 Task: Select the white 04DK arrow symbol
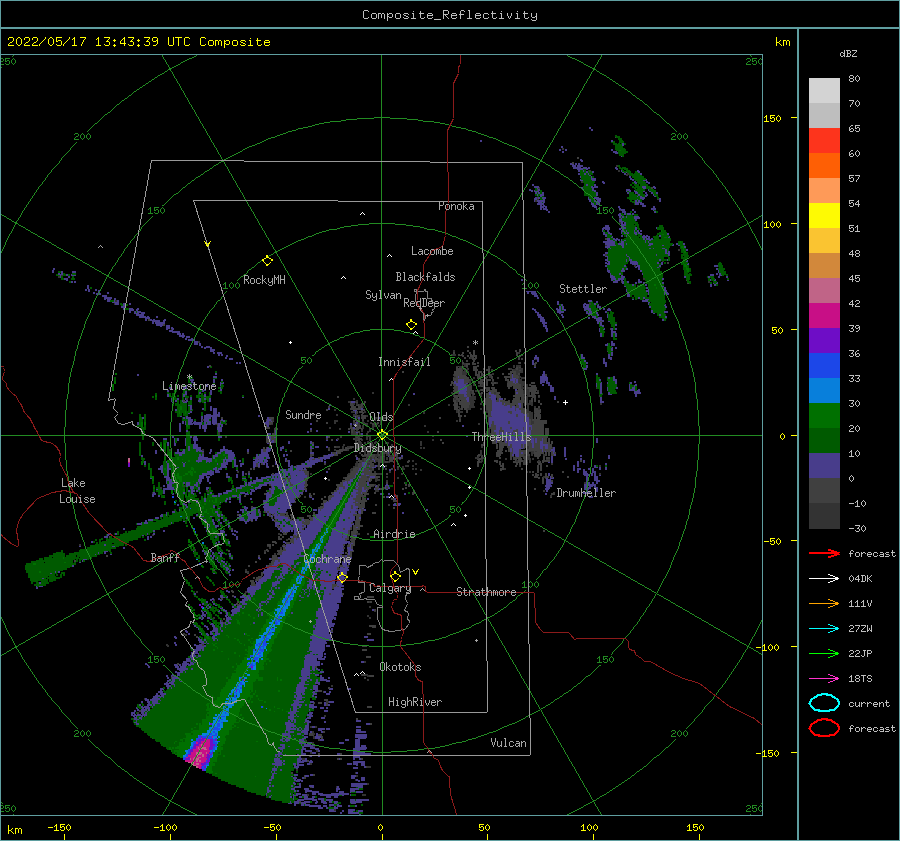point(824,578)
